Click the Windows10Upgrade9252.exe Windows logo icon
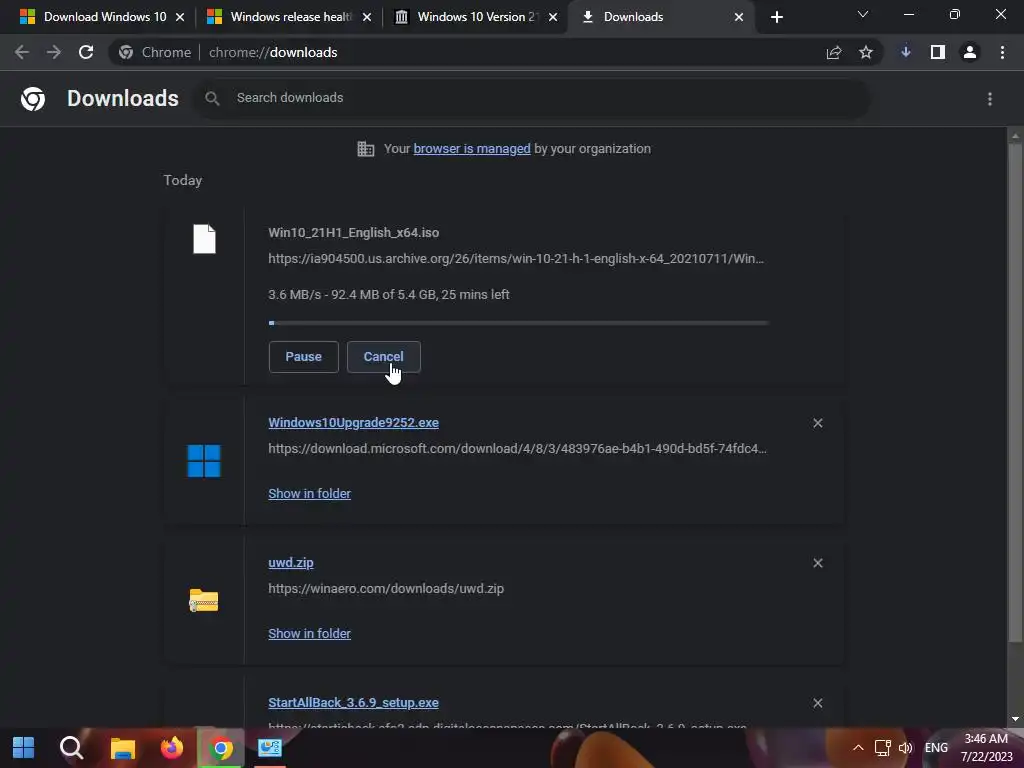 [204, 461]
